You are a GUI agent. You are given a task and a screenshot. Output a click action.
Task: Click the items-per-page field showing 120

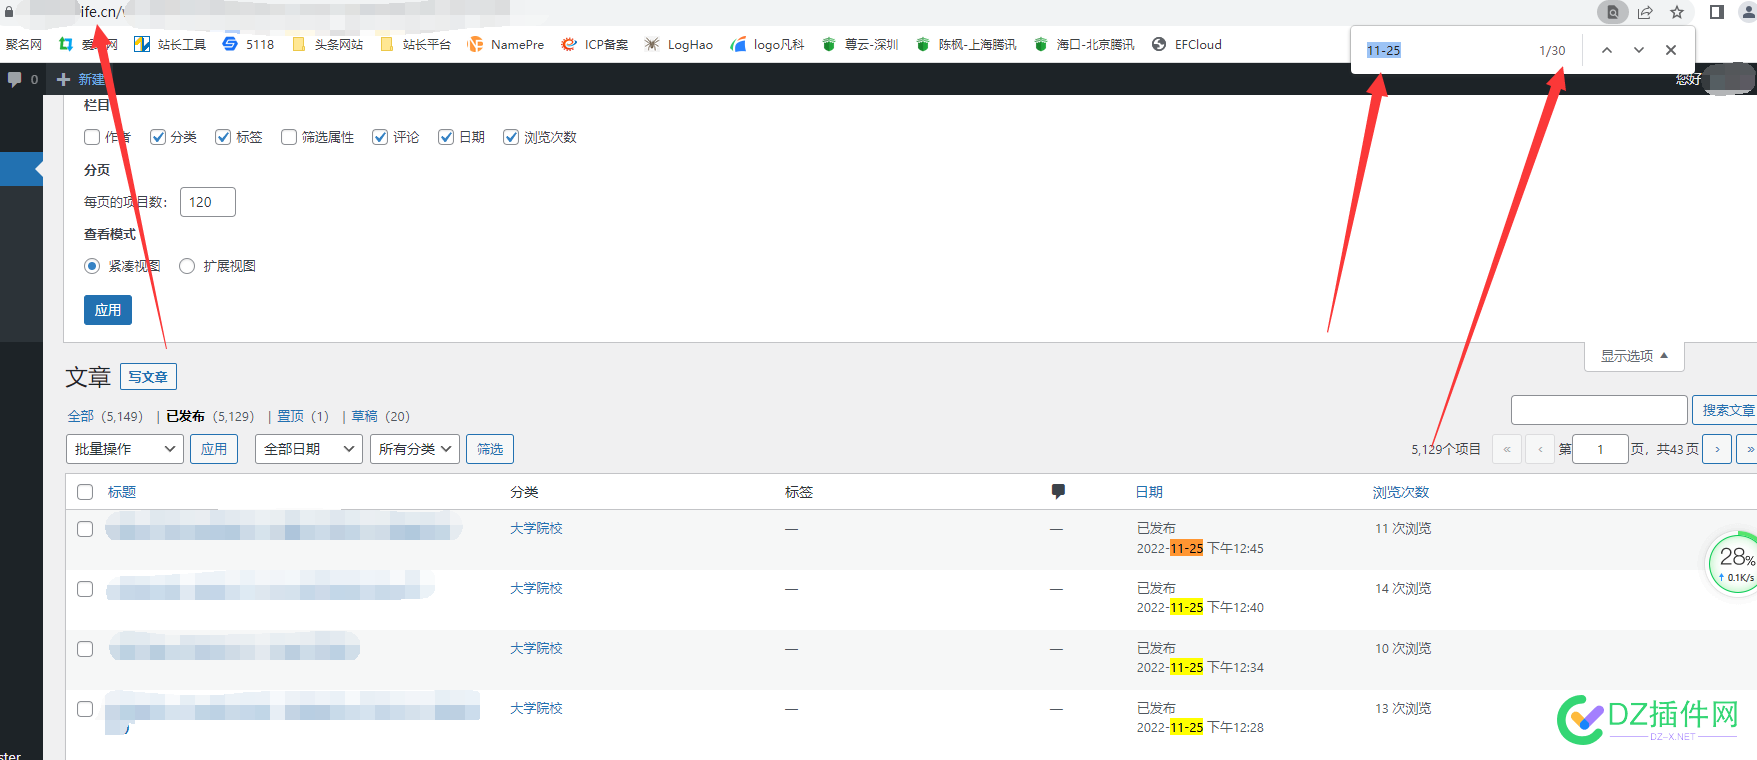pos(208,202)
